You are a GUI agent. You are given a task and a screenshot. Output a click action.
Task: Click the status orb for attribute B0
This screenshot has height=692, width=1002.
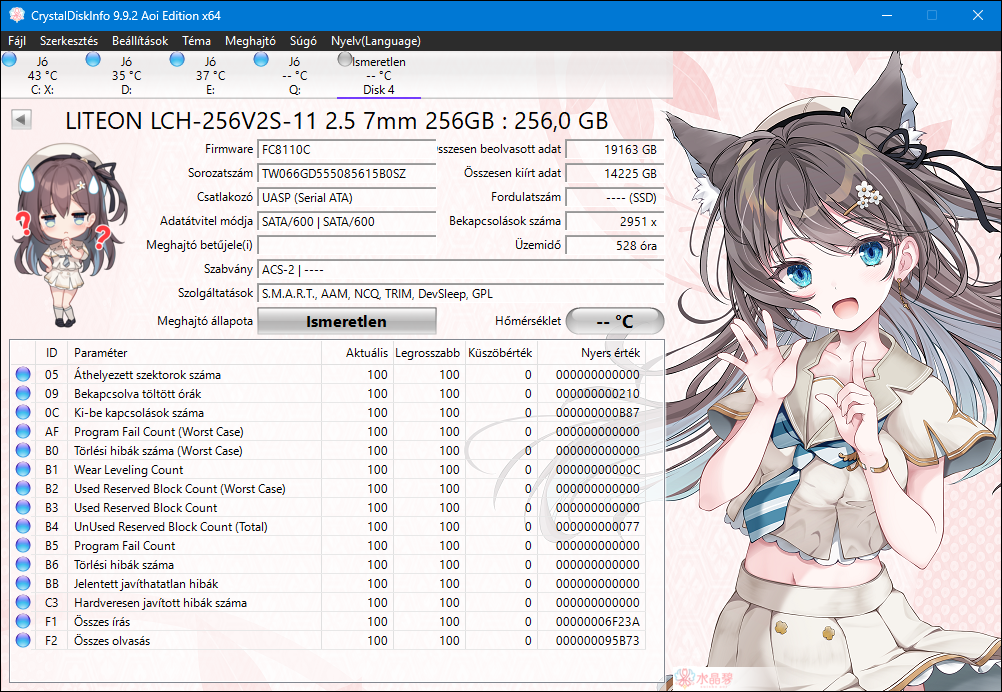[23, 450]
